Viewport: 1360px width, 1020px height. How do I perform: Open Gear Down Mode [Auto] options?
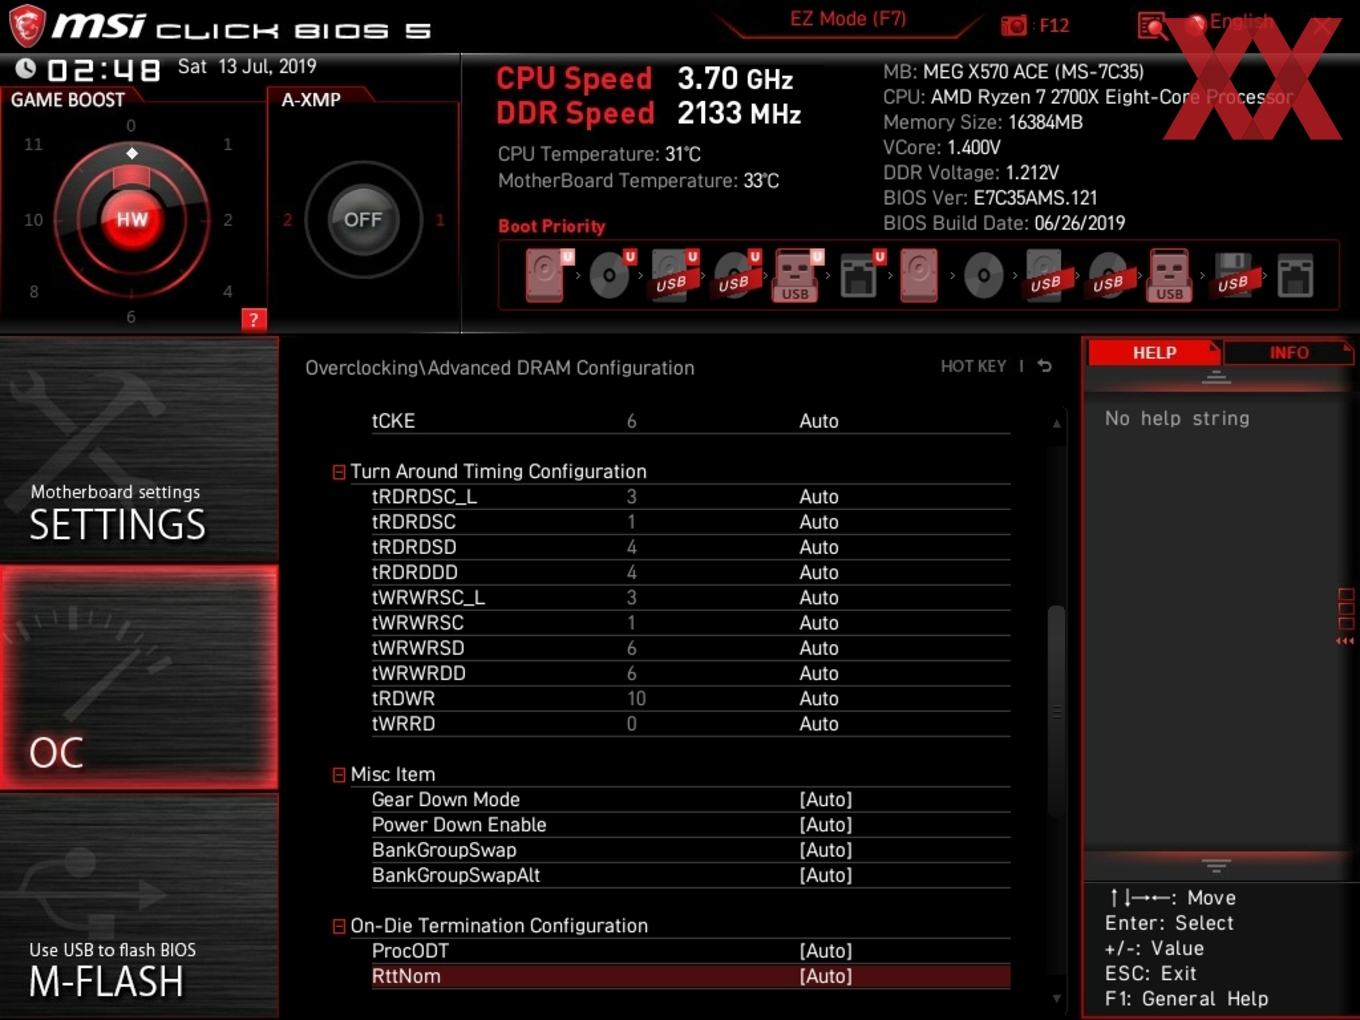point(826,800)
